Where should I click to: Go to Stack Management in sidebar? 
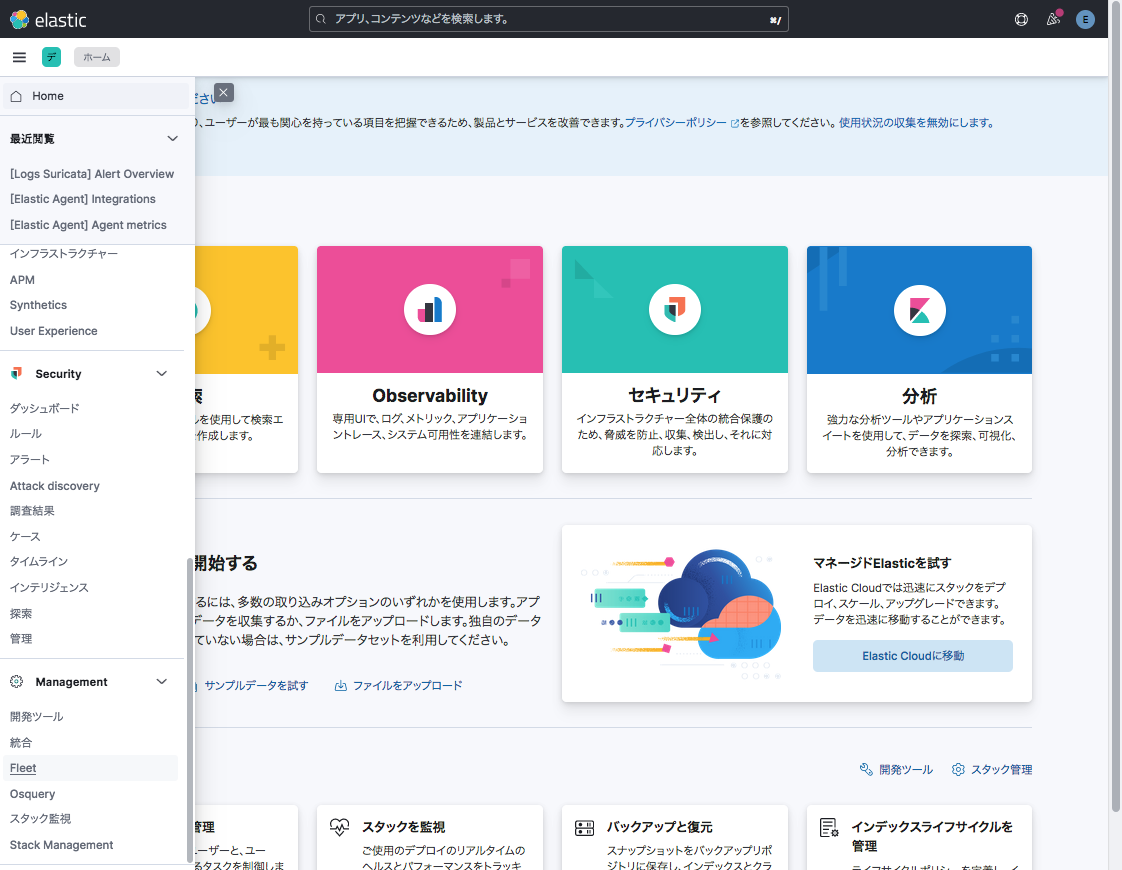click(62, 845)
